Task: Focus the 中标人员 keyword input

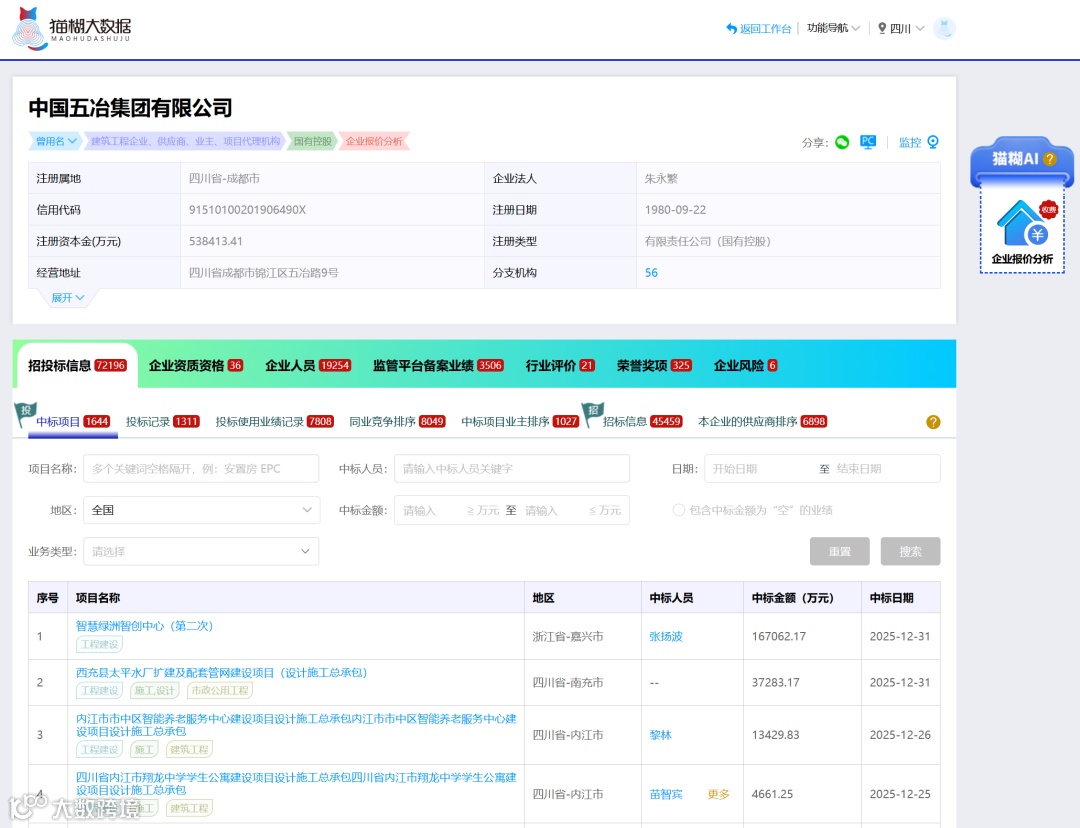Action: 512,468
